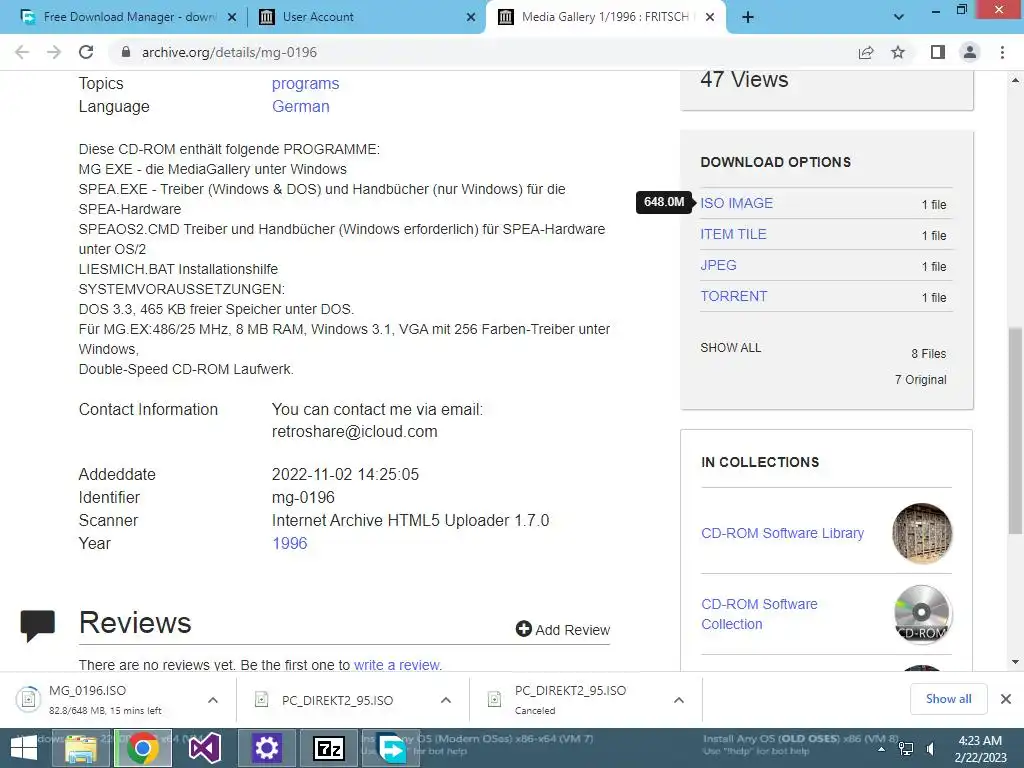The width and height of the screenshot is (1024, 768).
Task: Click Show all downloads button
Action: click(x=948, y=699)
